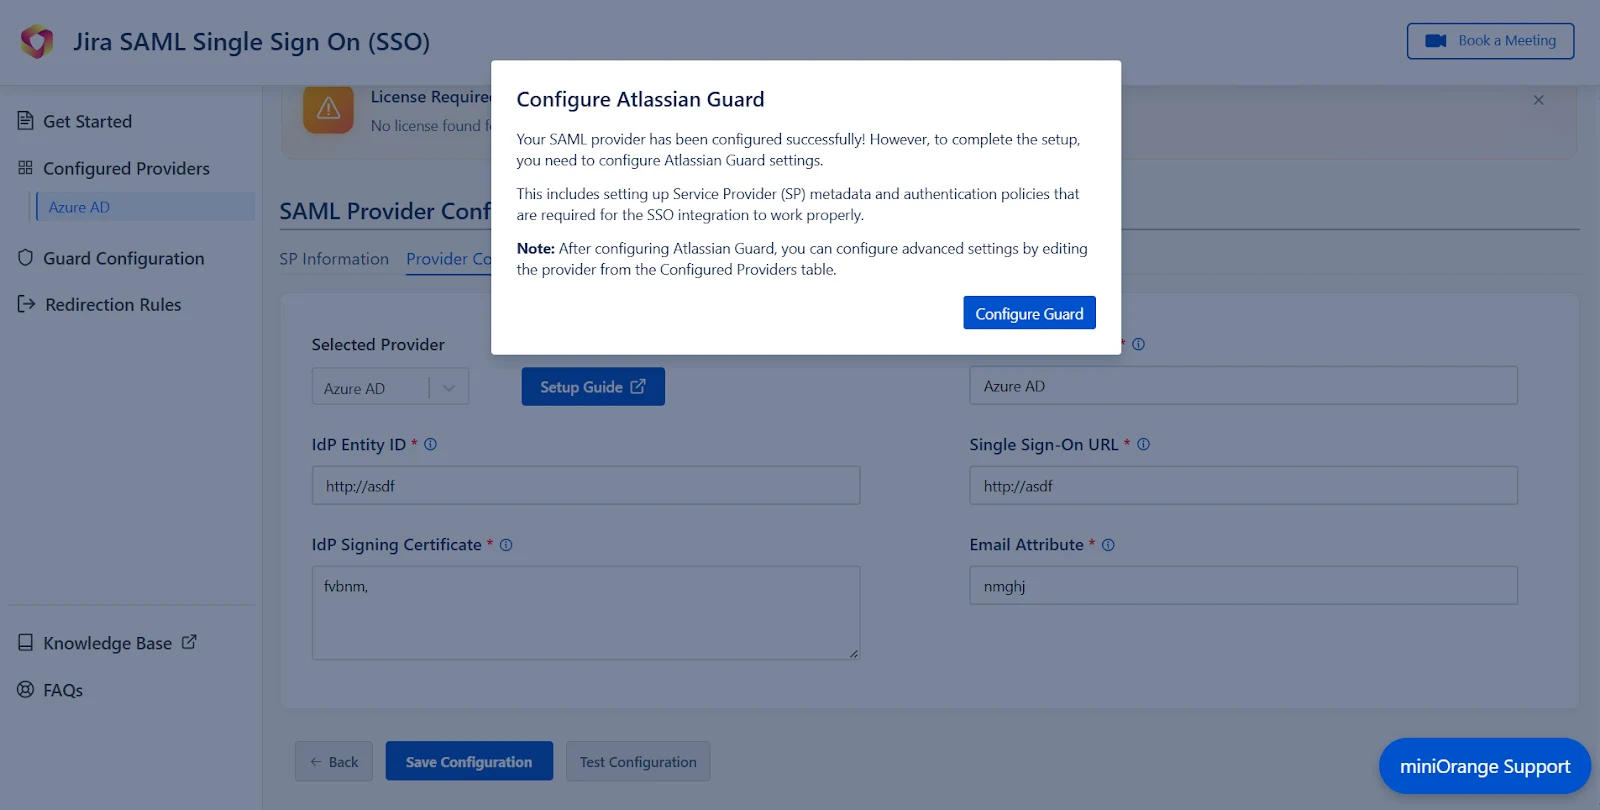1600x810 pixels.
Task: Open the Setup Guide
Action: (x=592, y=386)
